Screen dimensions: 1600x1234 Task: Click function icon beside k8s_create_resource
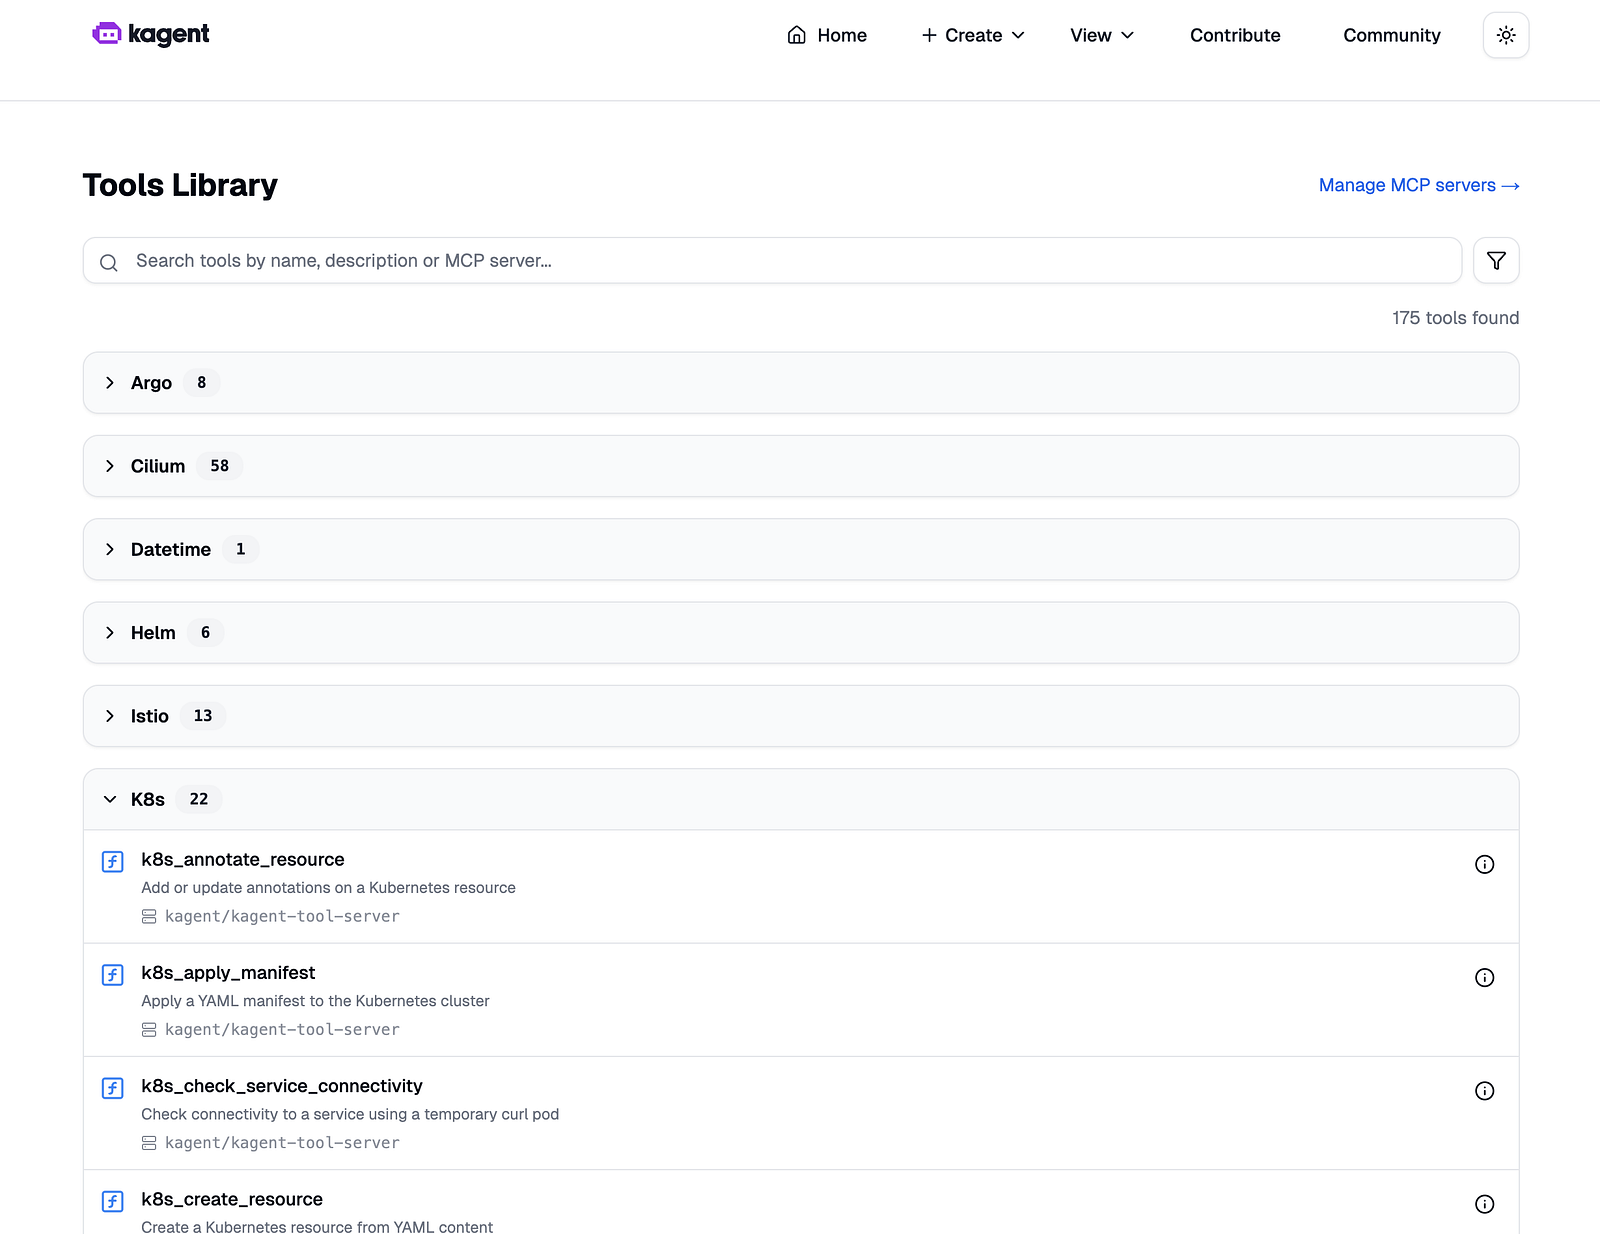point(113,1200)
